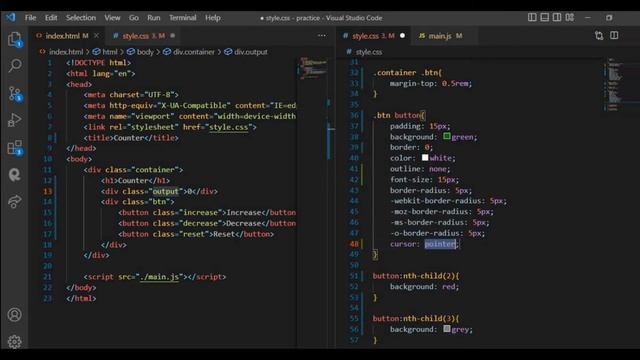Click unsaved dot on right style.css tab
This screenshot has height=360, width=640.
pos(402,36)
